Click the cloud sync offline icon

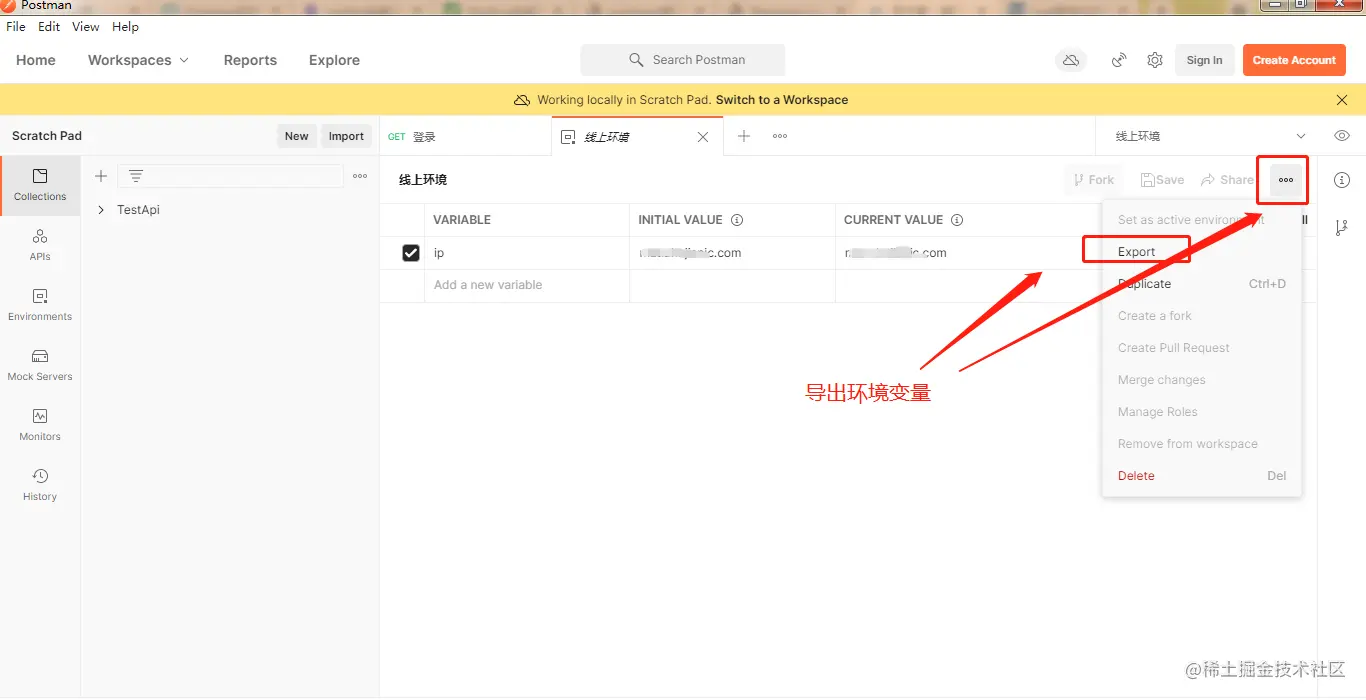click(x=1071, y=60)
